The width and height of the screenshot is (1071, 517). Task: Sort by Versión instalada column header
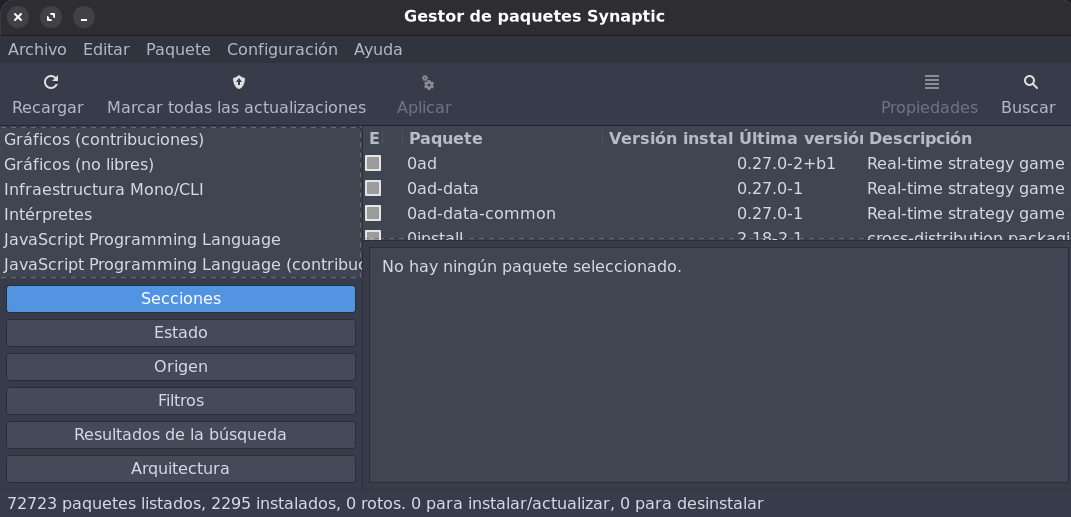click(670, 139)
